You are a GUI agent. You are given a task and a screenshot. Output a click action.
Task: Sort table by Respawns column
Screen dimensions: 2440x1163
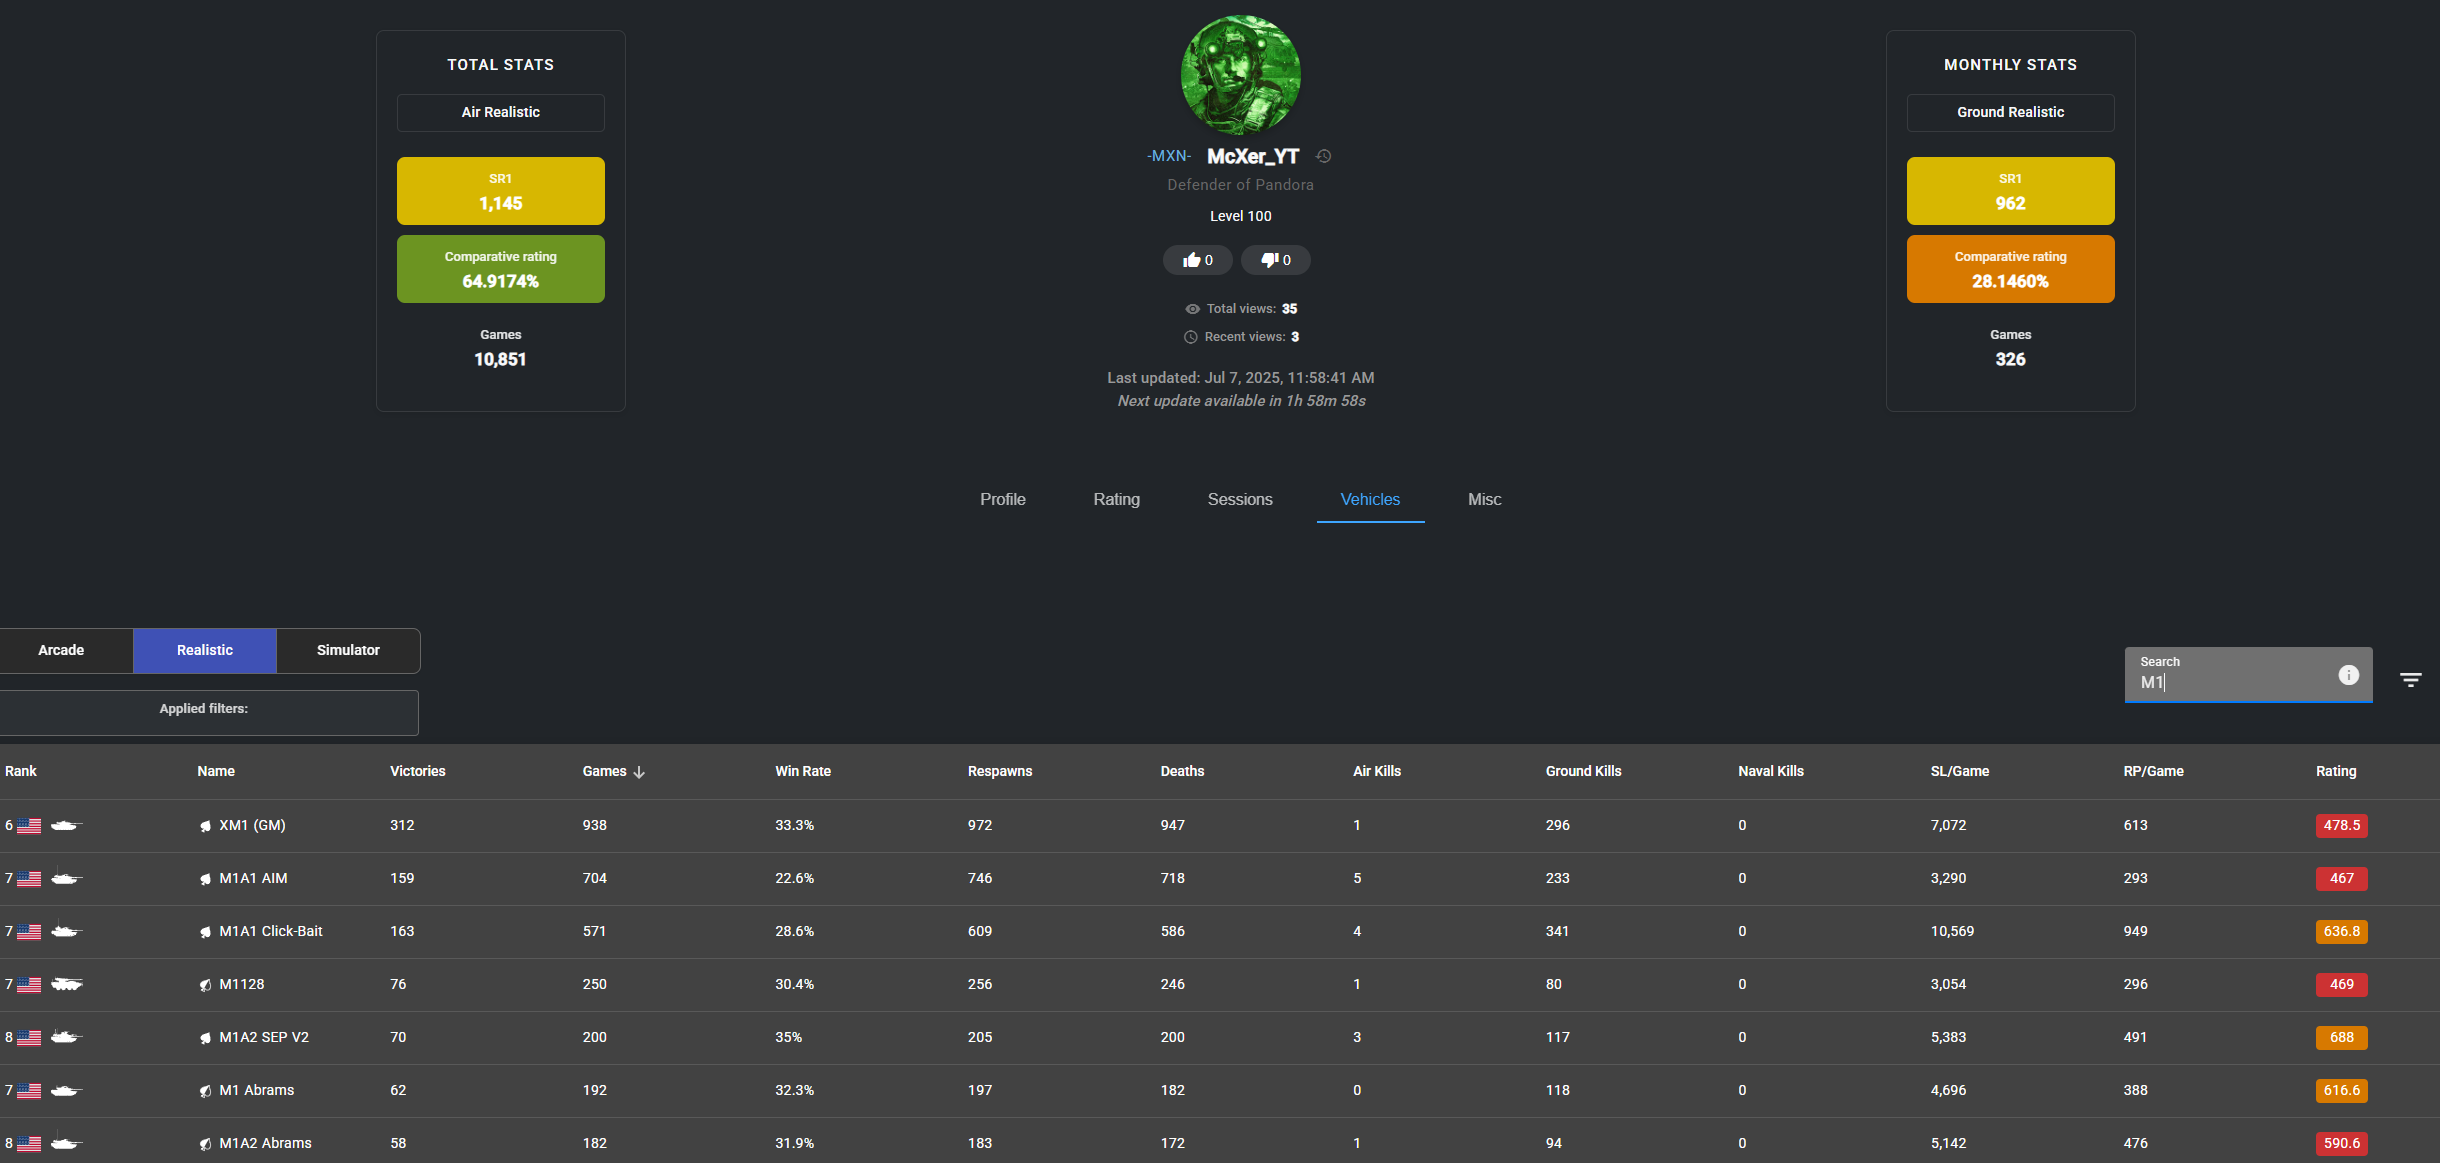pos(1000,771)
